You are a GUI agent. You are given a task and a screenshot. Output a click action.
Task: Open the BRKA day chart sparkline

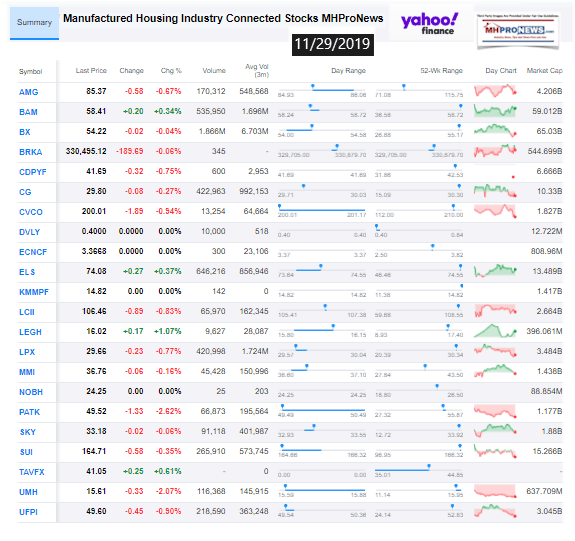pos(495,151)
